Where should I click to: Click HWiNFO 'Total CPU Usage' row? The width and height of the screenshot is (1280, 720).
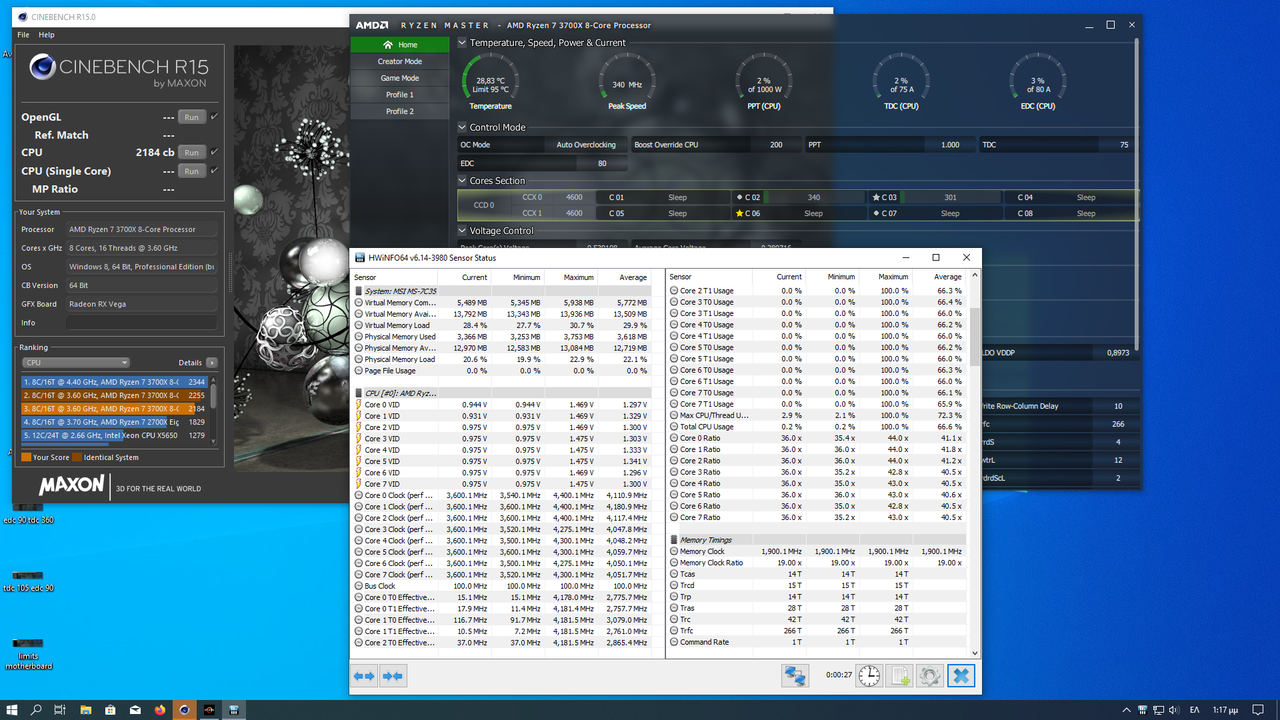coord(817,427)
